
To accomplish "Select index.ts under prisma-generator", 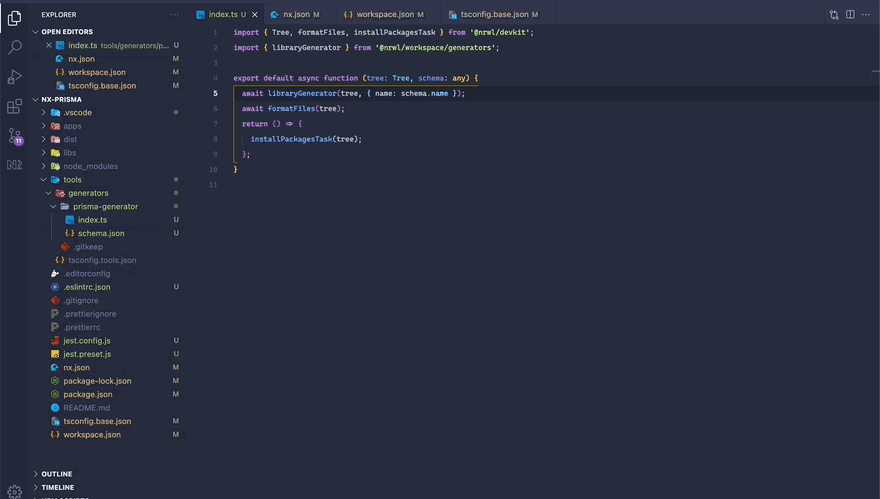I will coord(93,220).
